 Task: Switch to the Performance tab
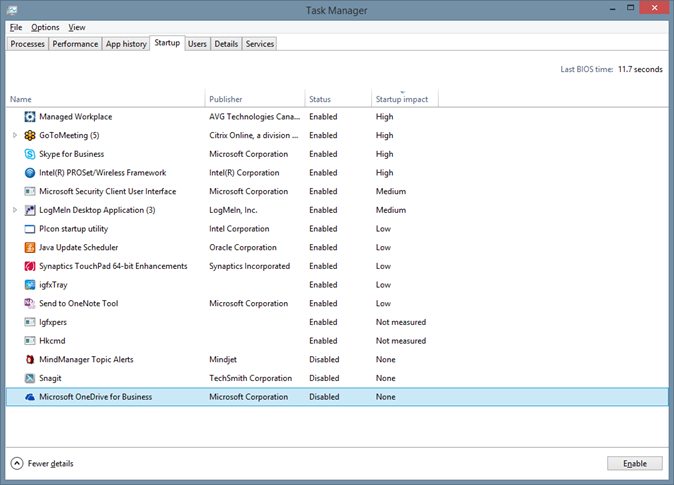75,44
